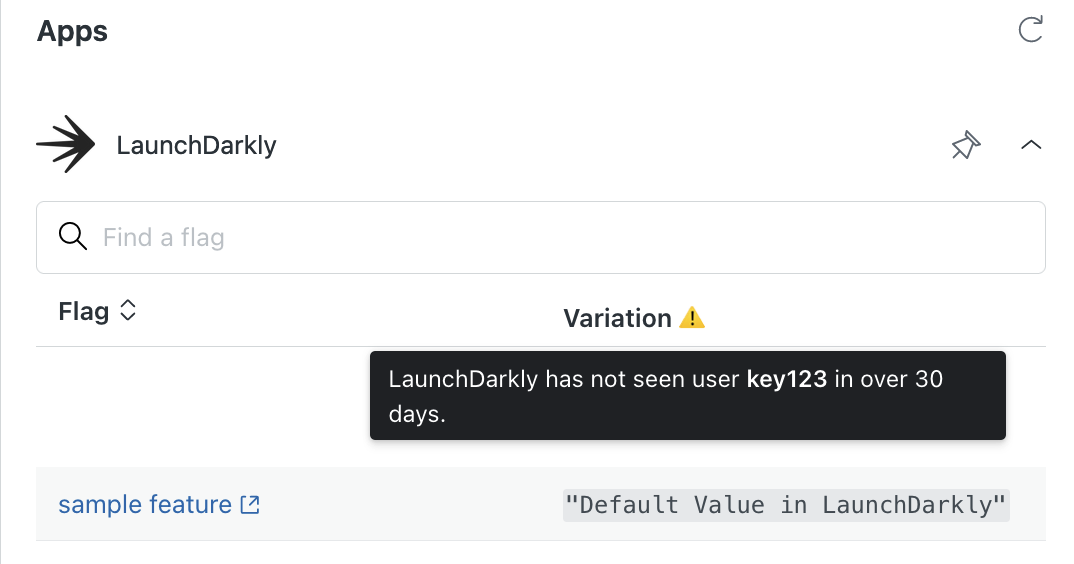
Task: Click the external link icon beside sample feature
Action: (250, 505)
